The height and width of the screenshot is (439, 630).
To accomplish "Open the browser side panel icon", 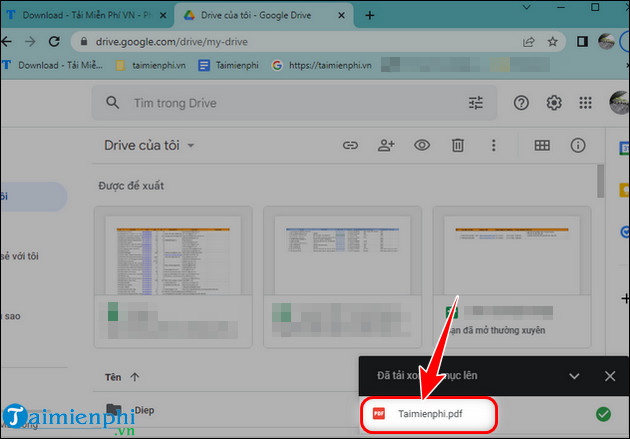I will pos(582,41).
